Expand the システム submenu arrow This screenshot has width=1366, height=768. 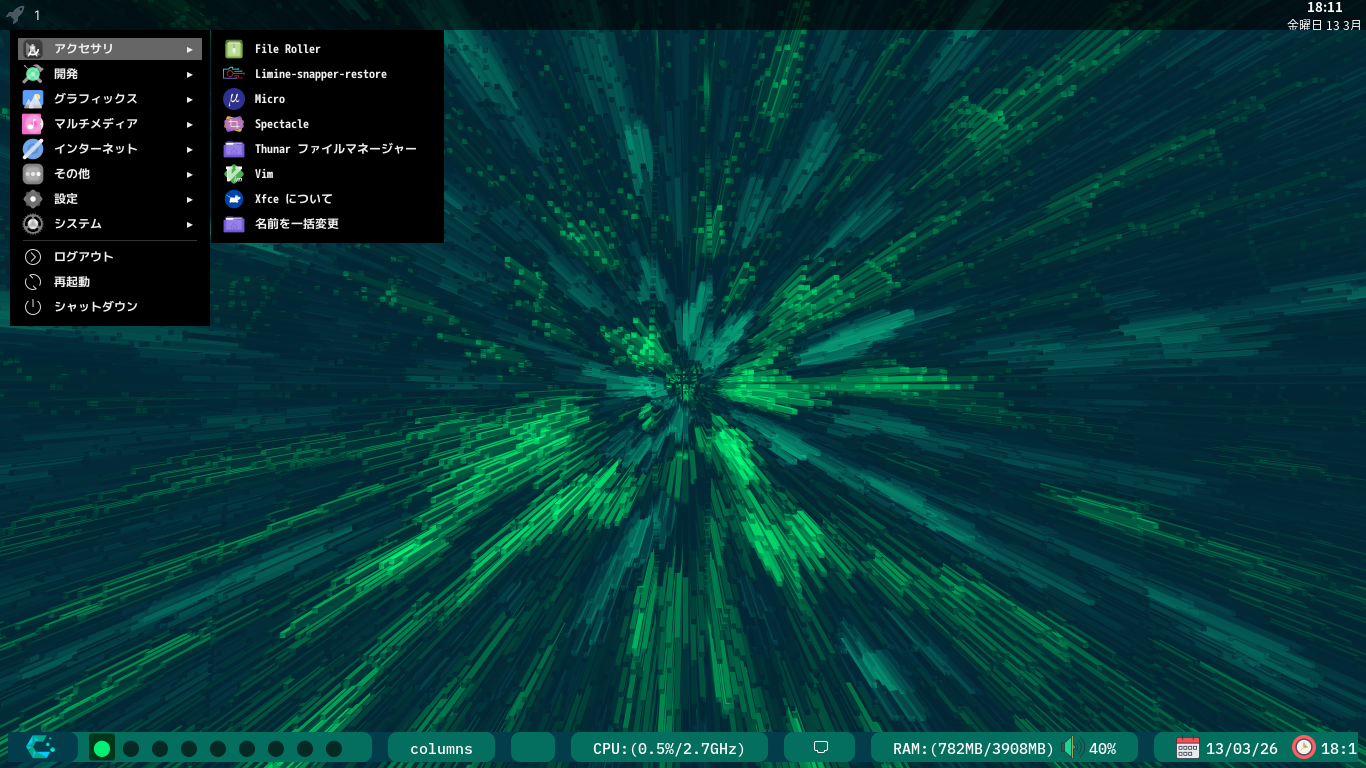coord(190,224)
